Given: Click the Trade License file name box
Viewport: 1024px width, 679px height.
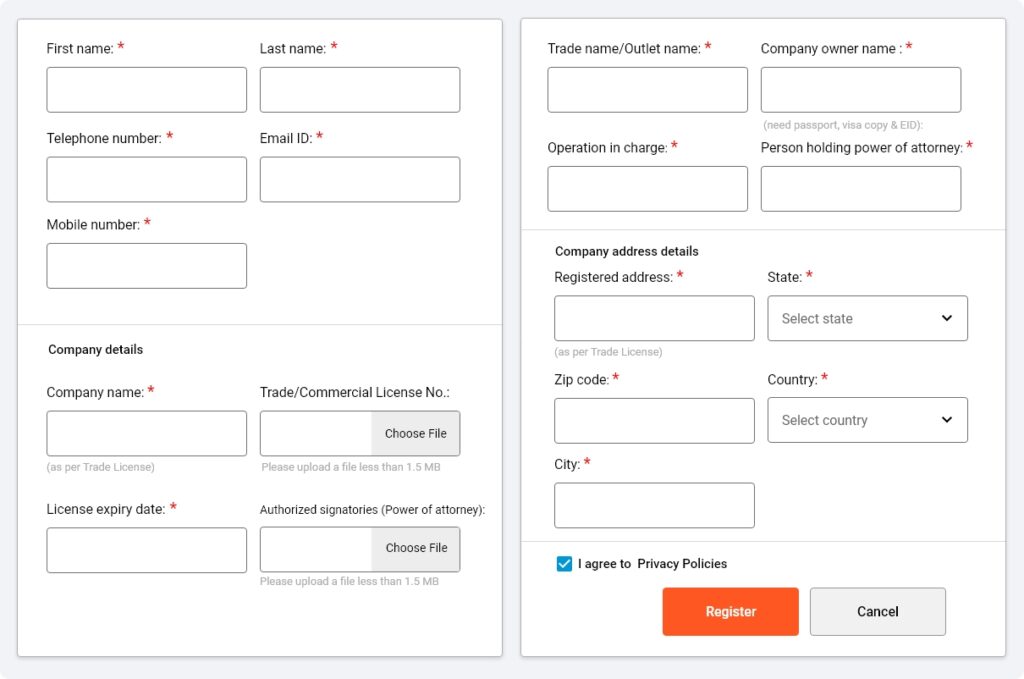Looking at the screenshot, I should [316, 434].
